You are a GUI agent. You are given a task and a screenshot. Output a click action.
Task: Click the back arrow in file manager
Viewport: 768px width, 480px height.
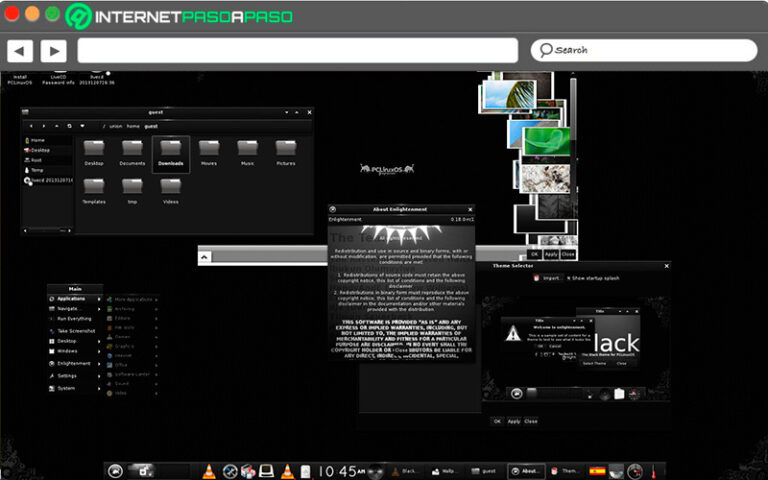click(x=31, y=126)
